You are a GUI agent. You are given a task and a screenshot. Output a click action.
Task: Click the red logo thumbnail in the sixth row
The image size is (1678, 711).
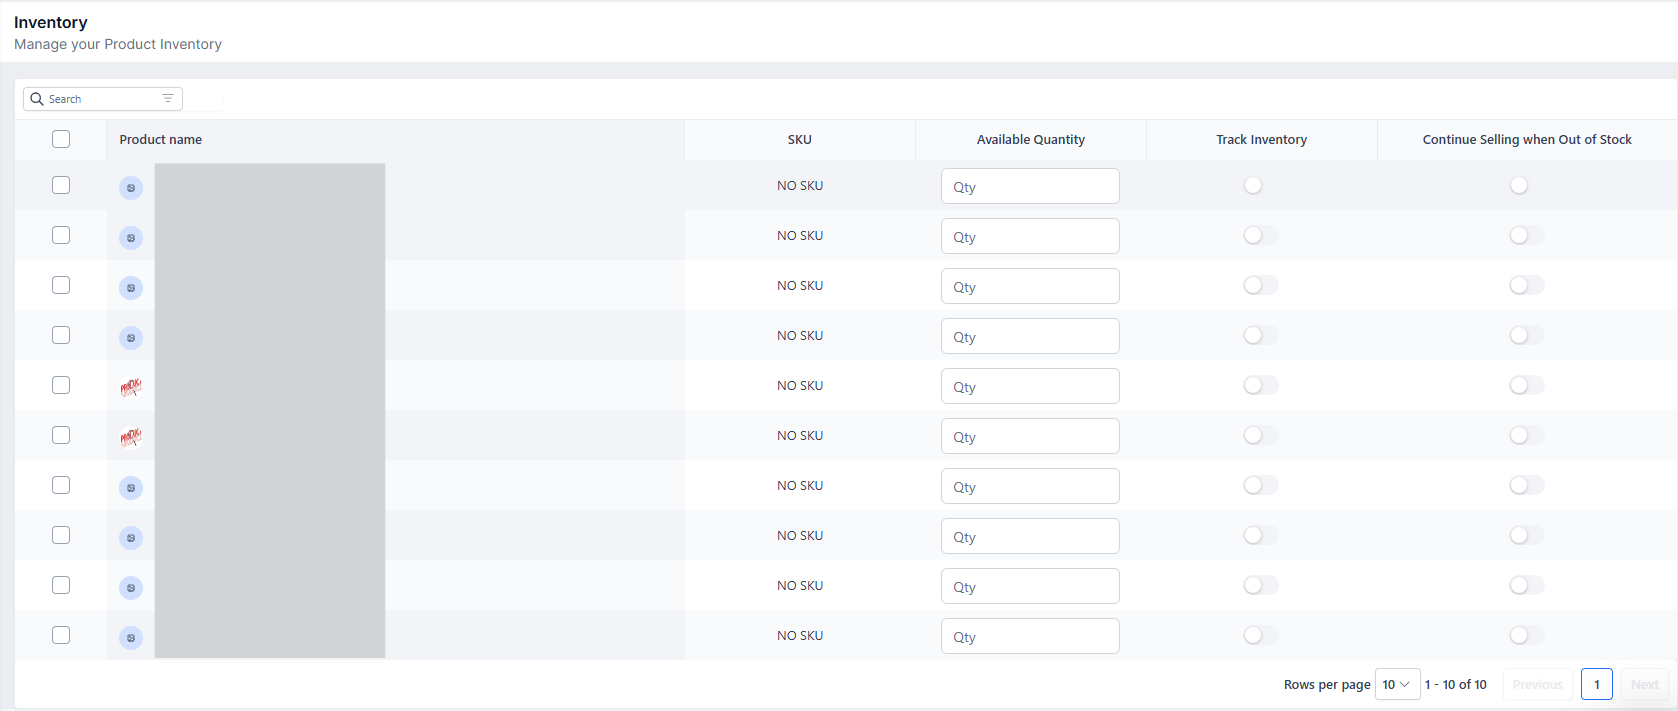pos(131,437)
